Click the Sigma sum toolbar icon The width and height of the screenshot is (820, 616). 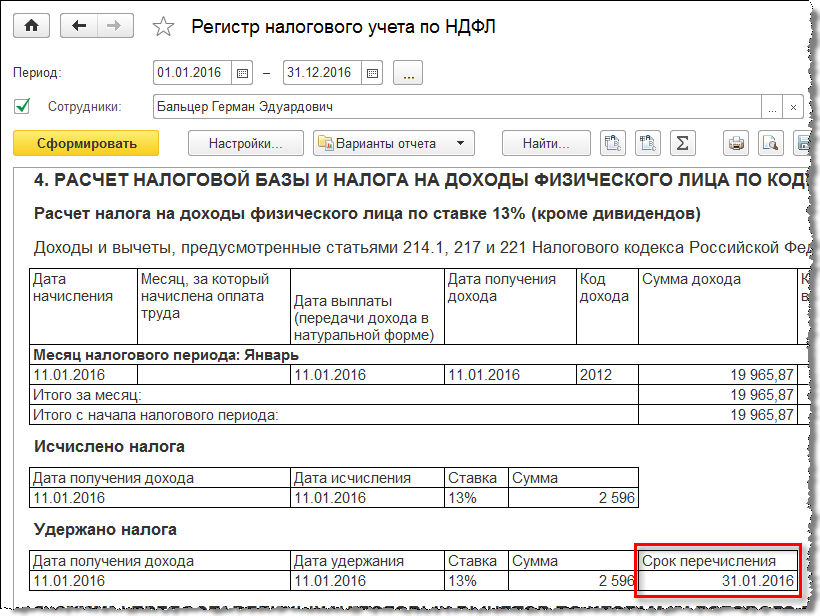pyautogui.click(x=682, y=143)
